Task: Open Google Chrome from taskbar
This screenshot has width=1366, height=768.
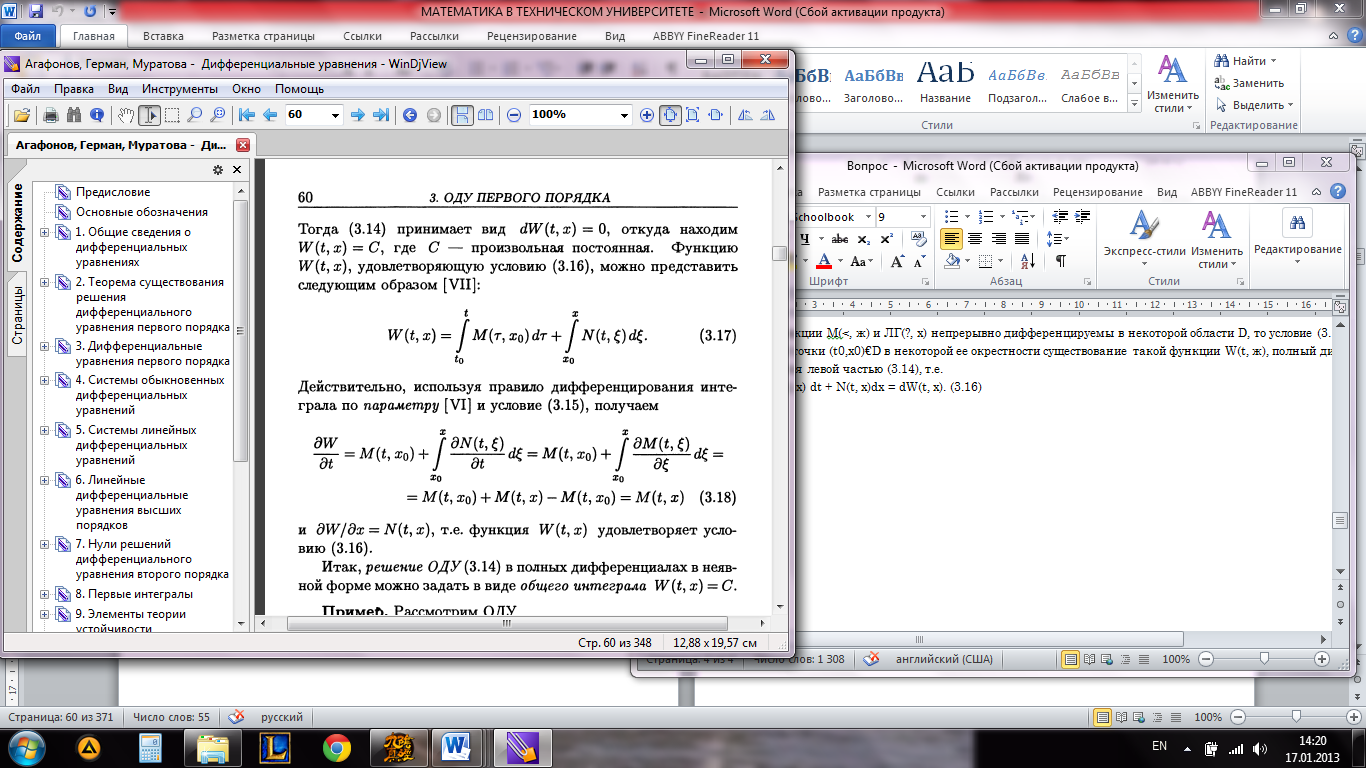Action: click(337, 746)
